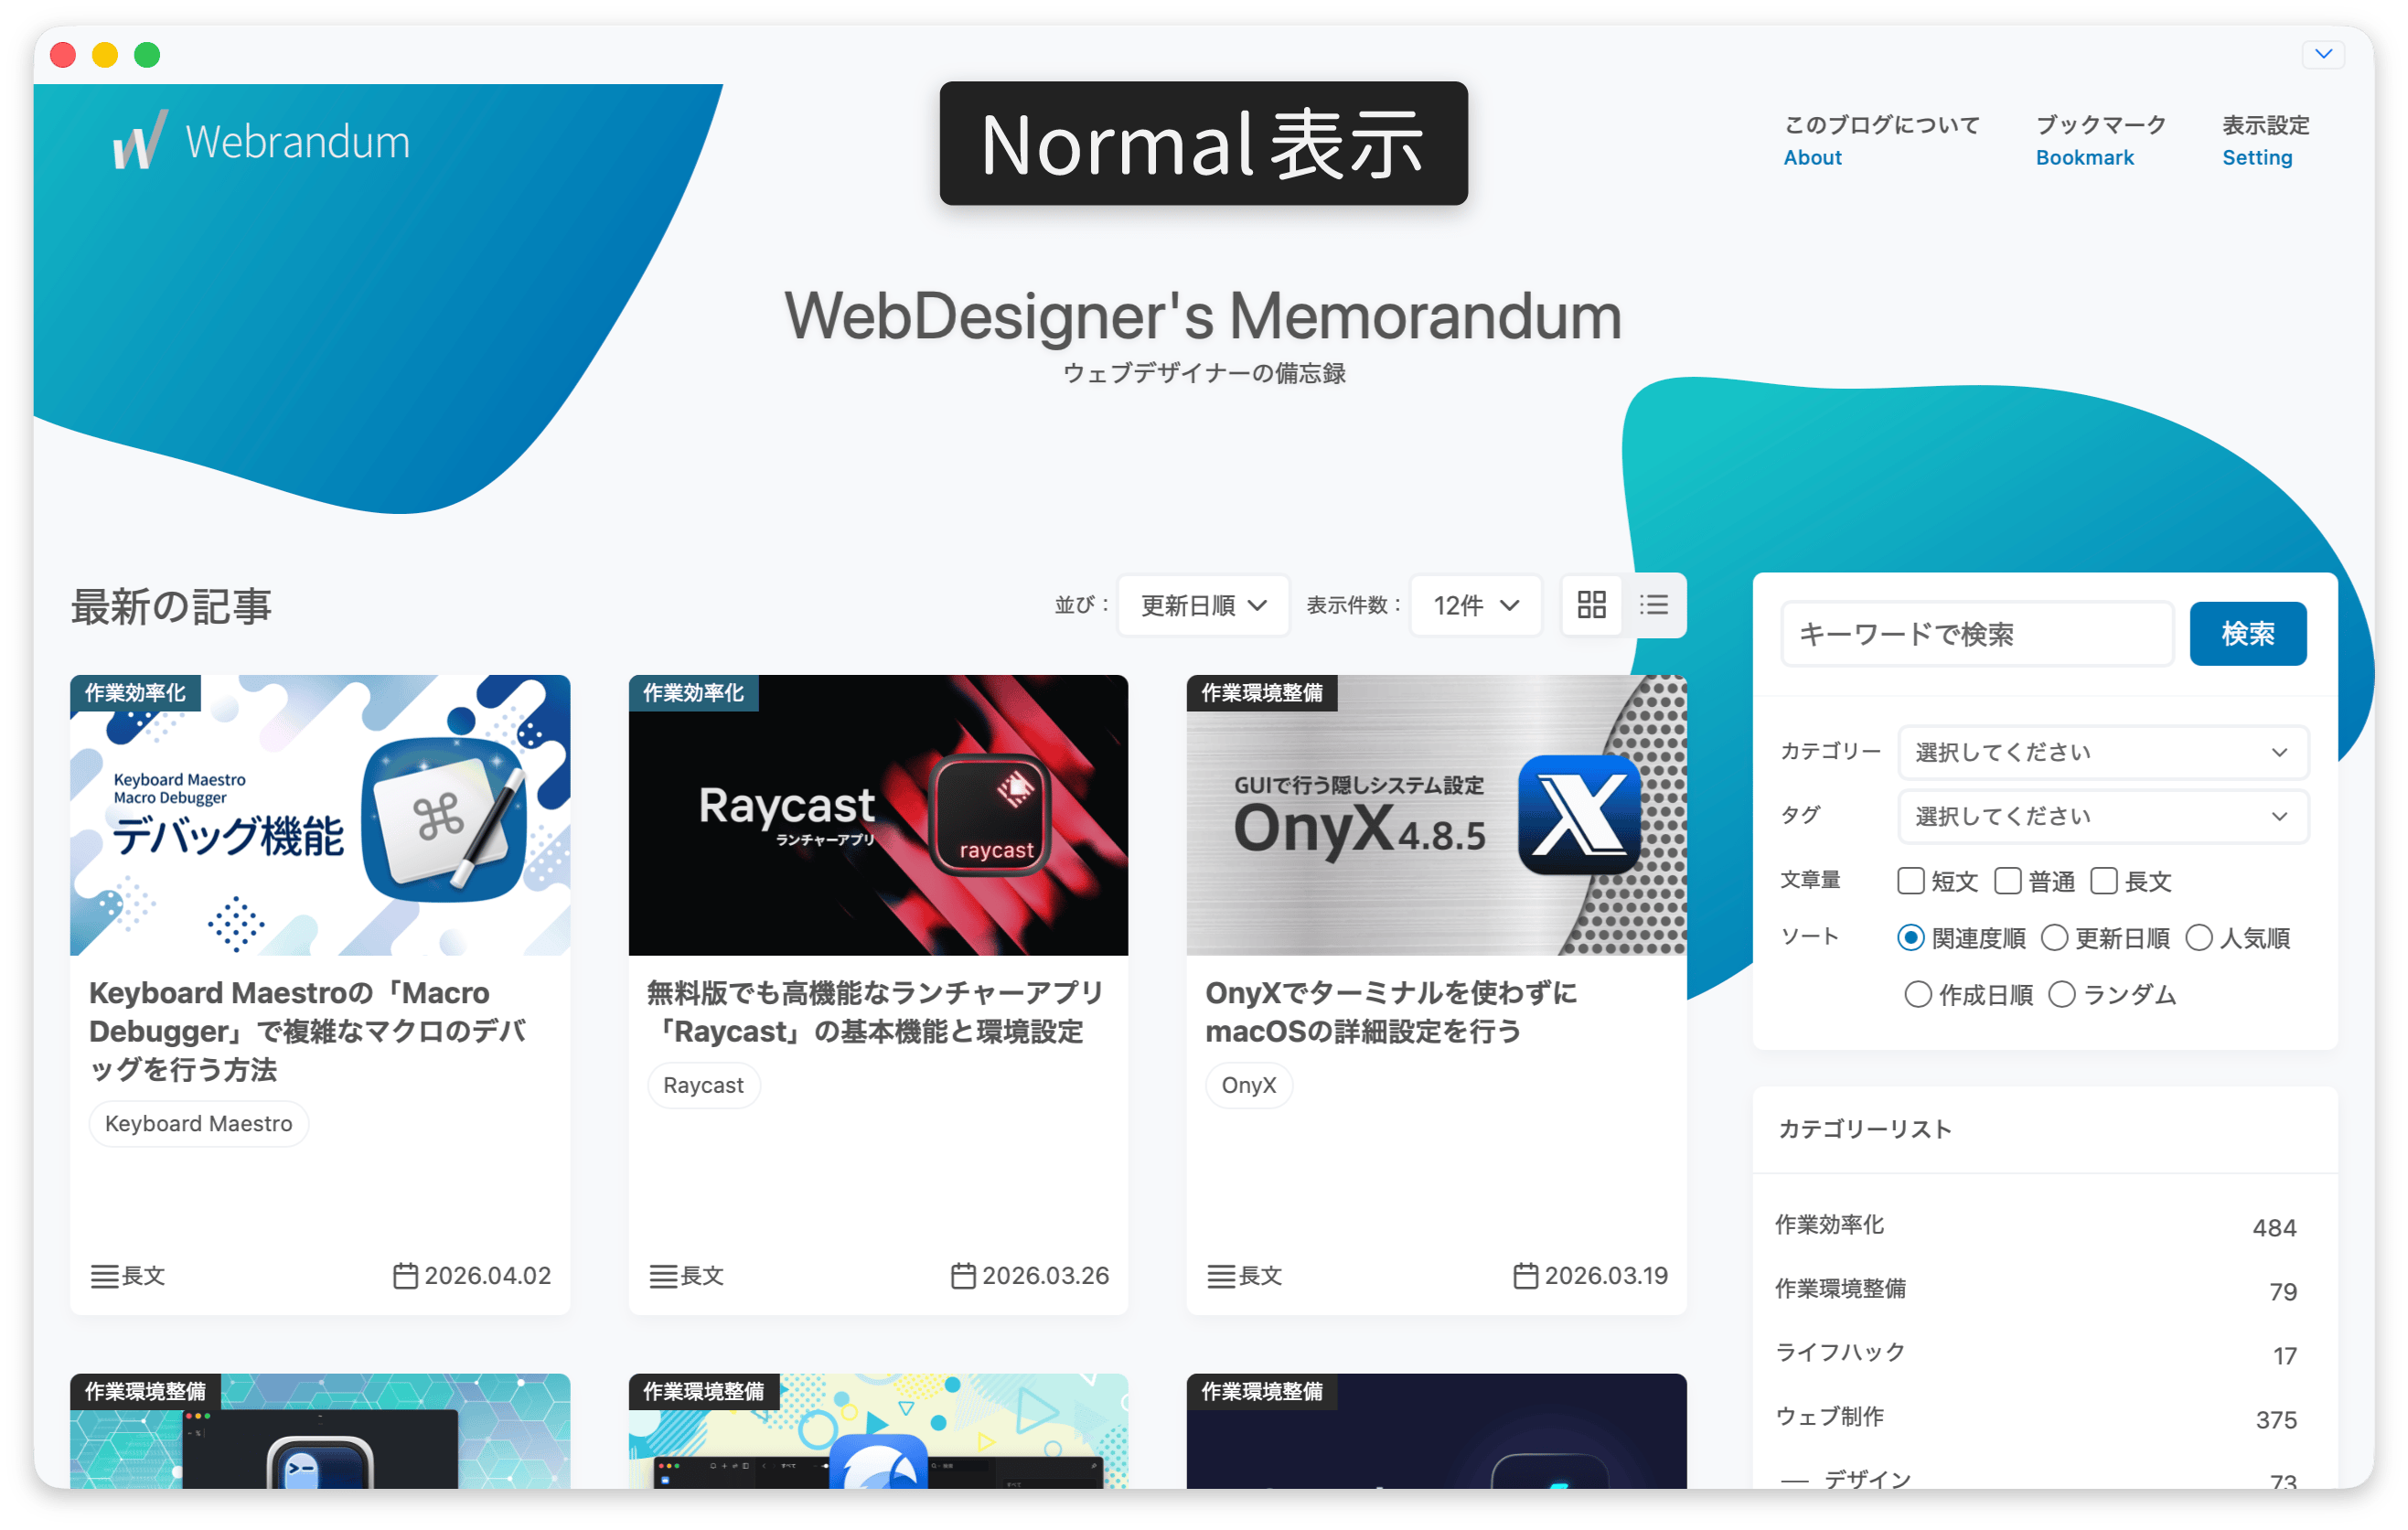
Task: Select the ランダム sort radio option
Action: (2061, 995)
